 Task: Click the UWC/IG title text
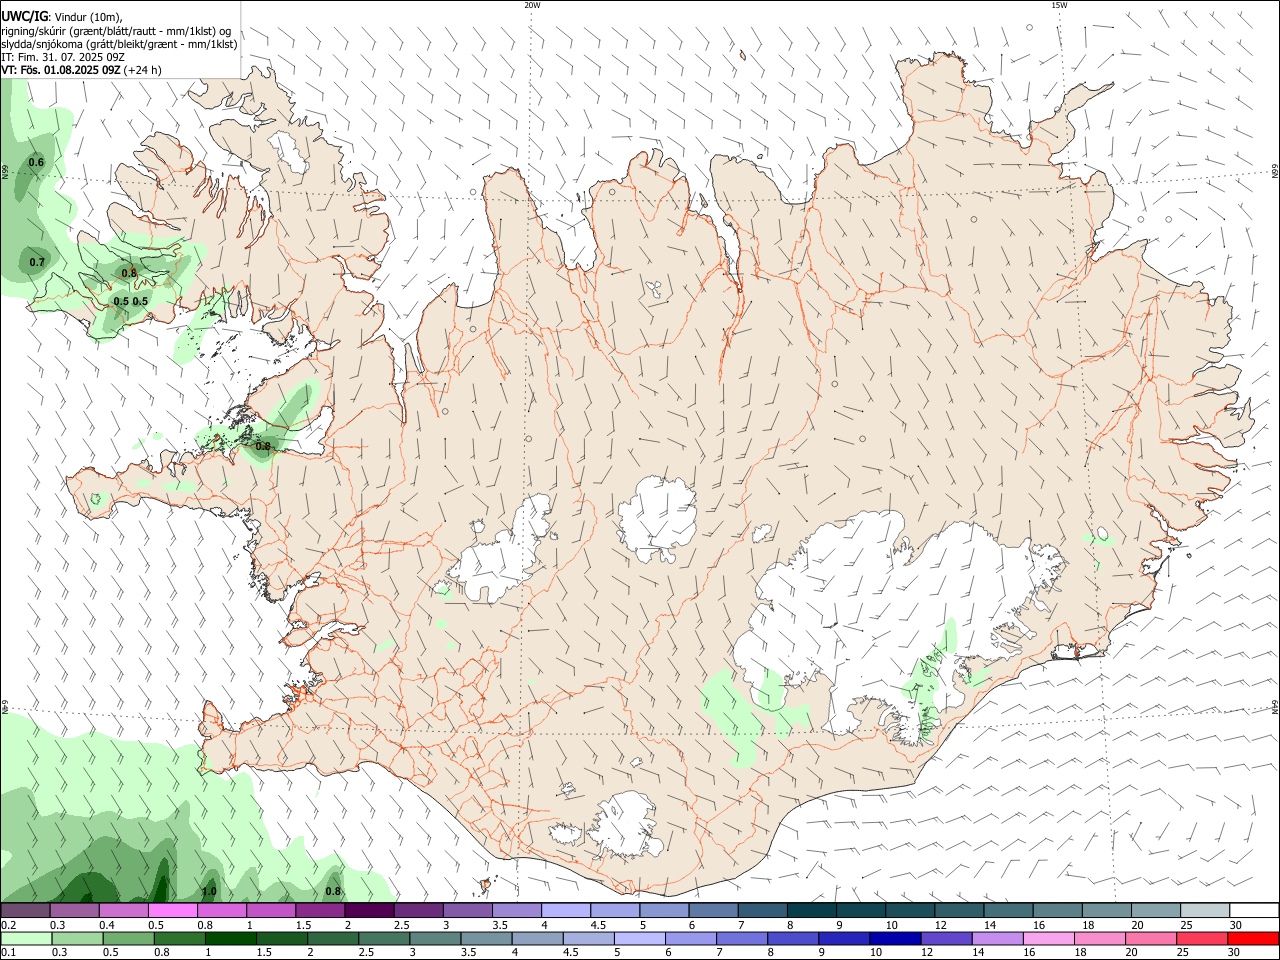click(x=24, y=17)
